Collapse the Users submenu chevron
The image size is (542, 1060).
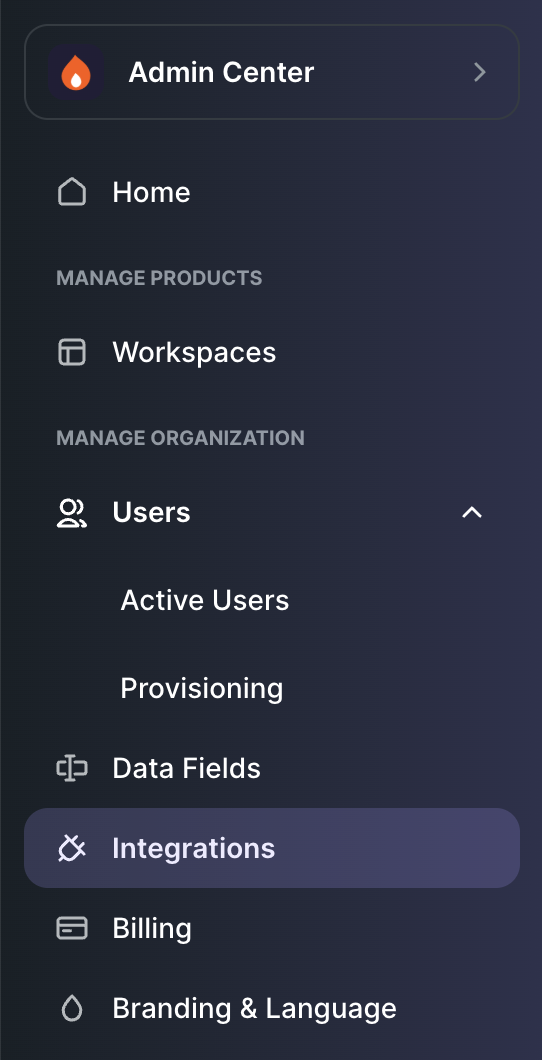472,512
